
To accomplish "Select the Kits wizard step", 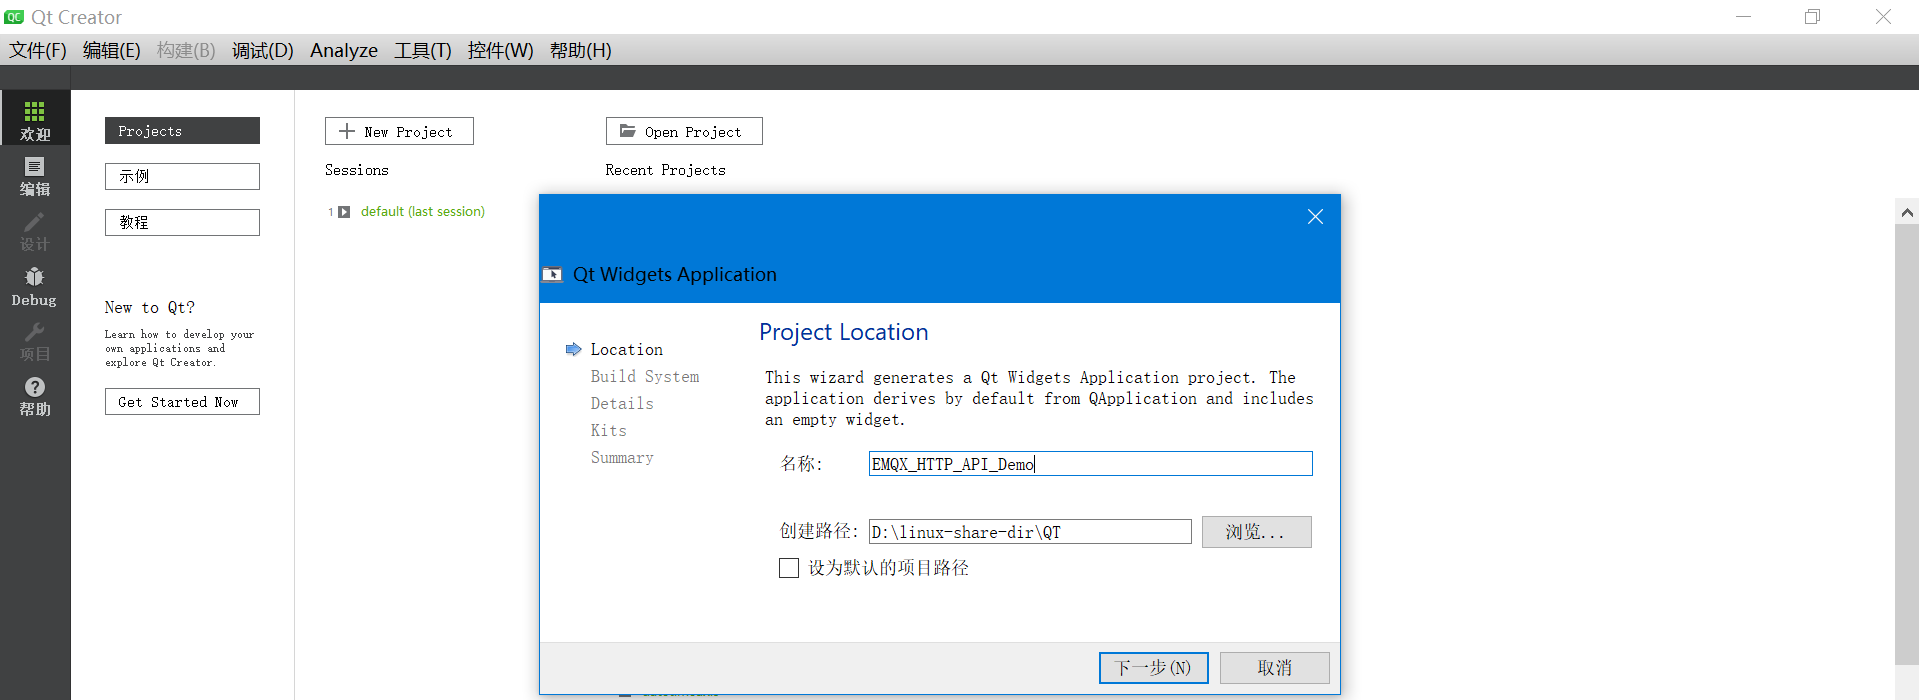I will point(609,430).
